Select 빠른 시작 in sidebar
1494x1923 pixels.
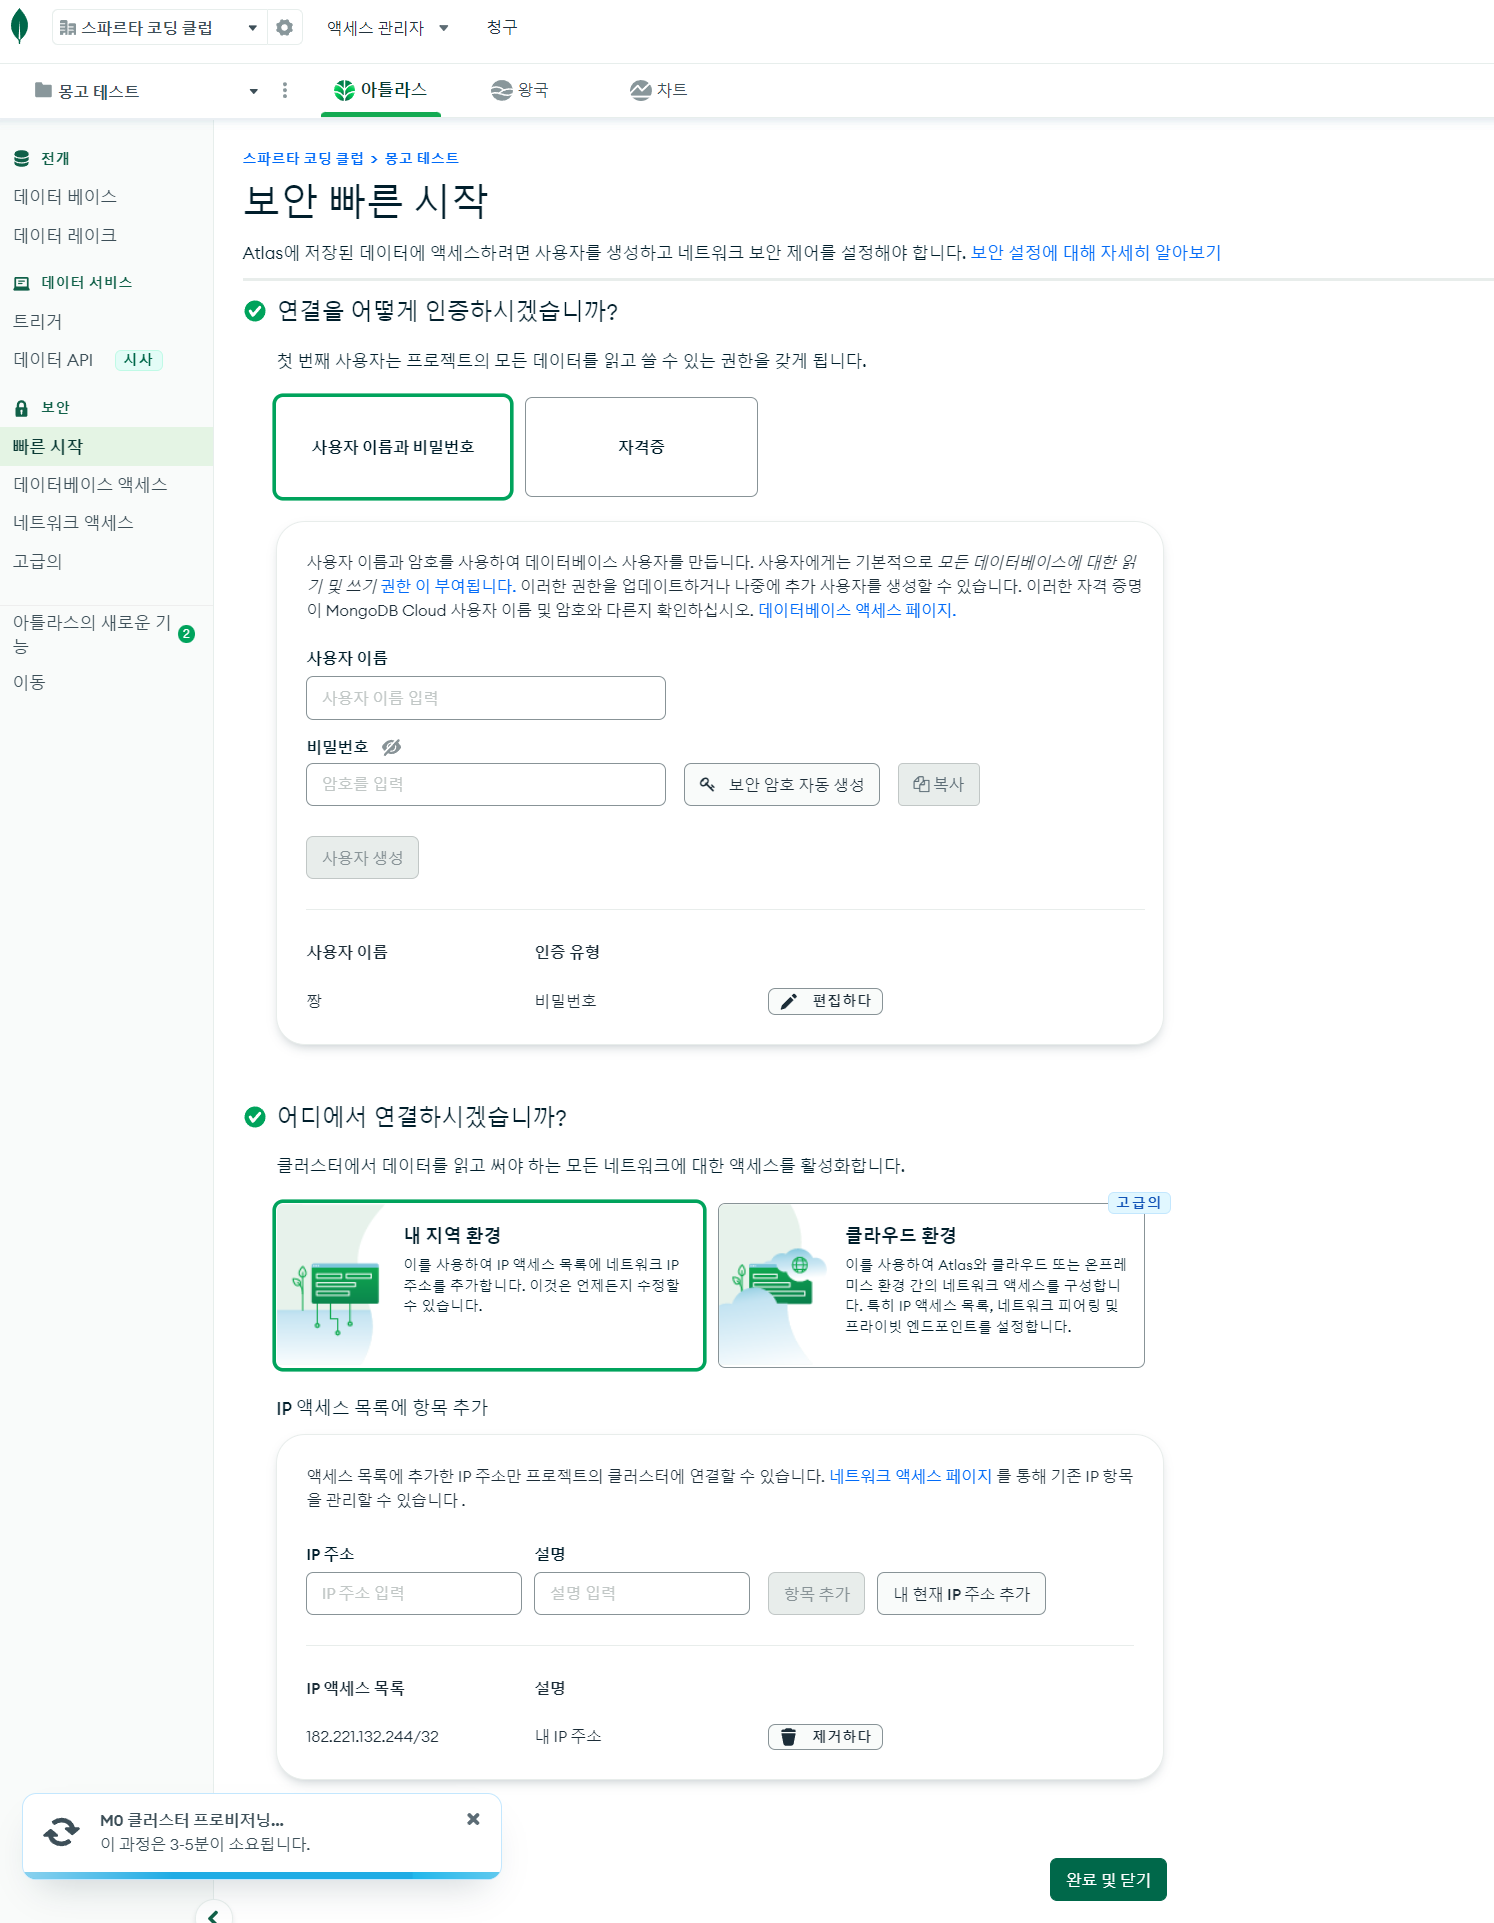[x=106, y=447]
